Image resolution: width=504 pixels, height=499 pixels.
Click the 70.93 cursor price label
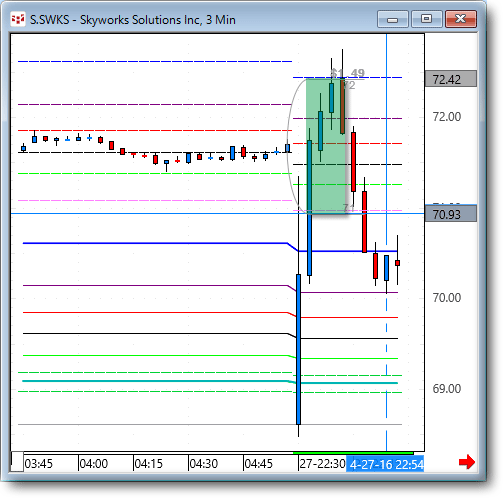point(451,214)
